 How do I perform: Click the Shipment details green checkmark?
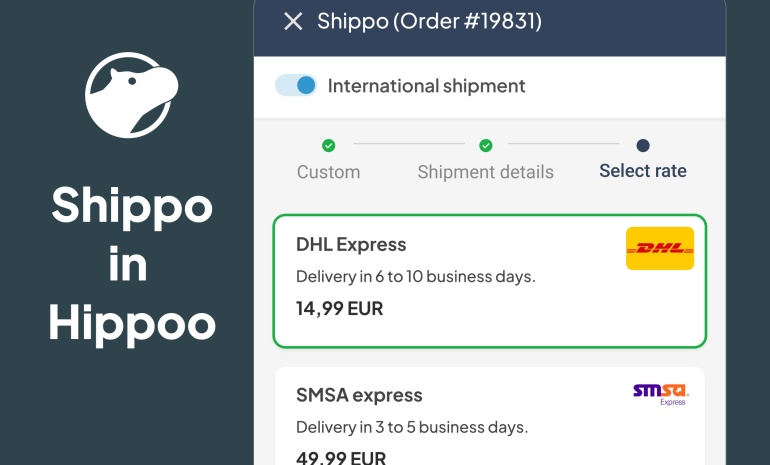(x=486, y=145)
